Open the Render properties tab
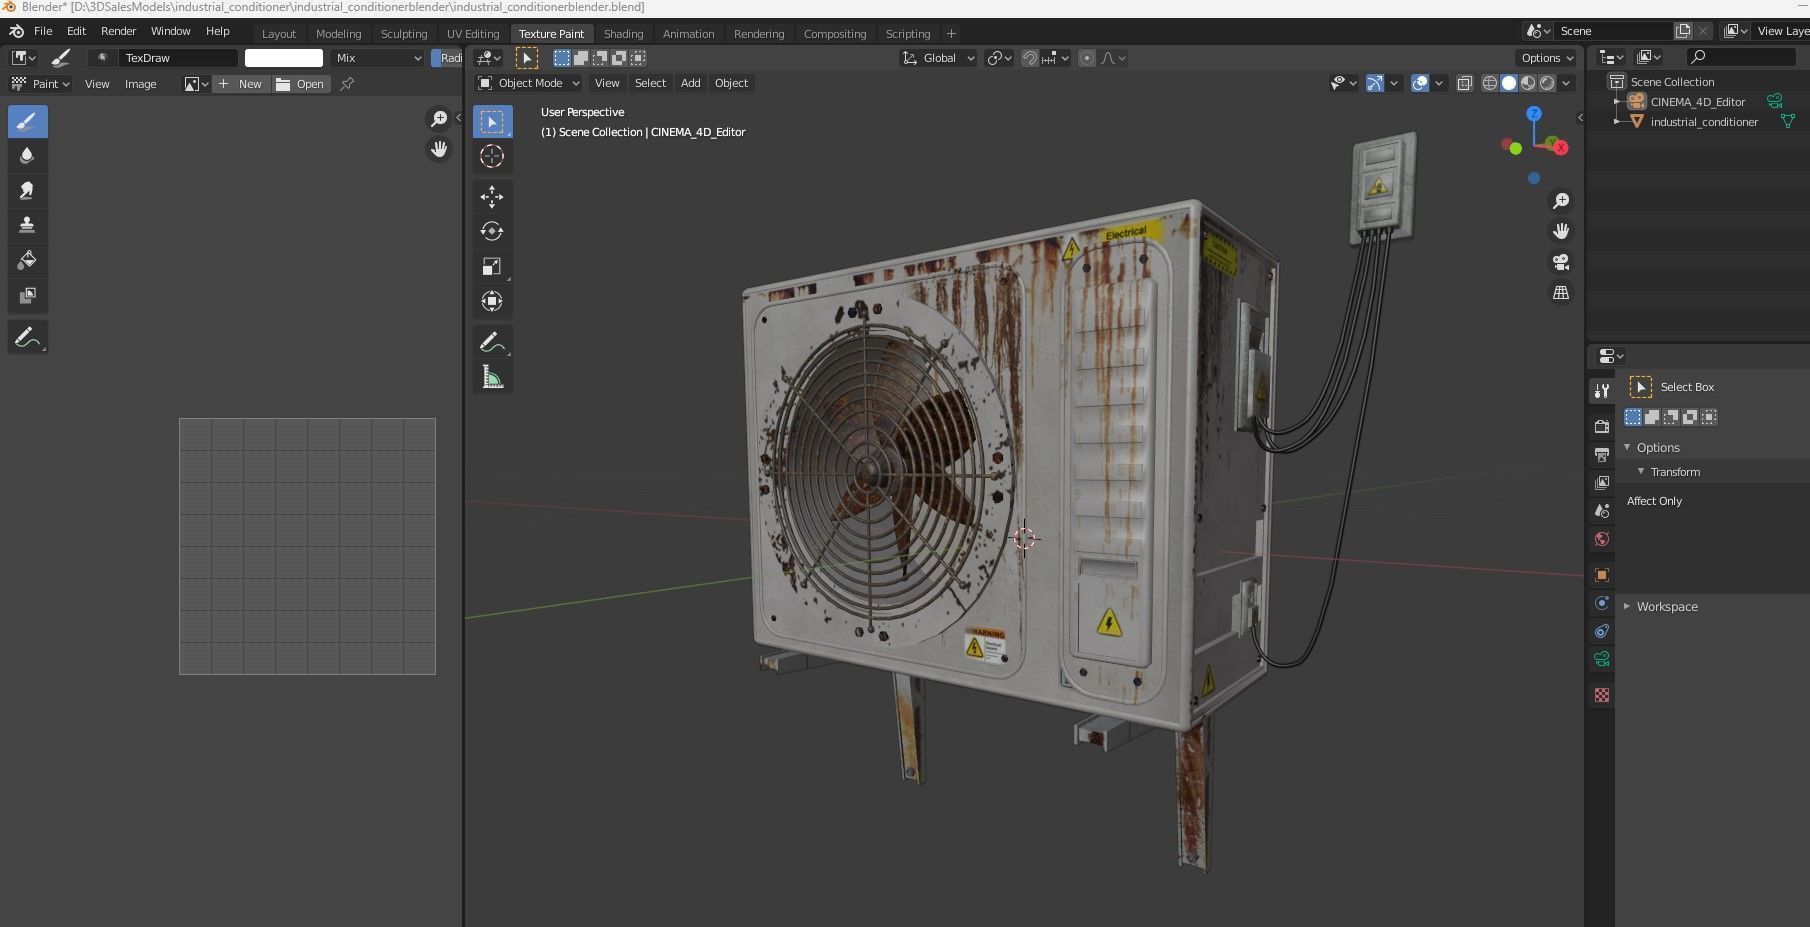This screenshot has width=1810, height=927. [x=1602, y=426]
